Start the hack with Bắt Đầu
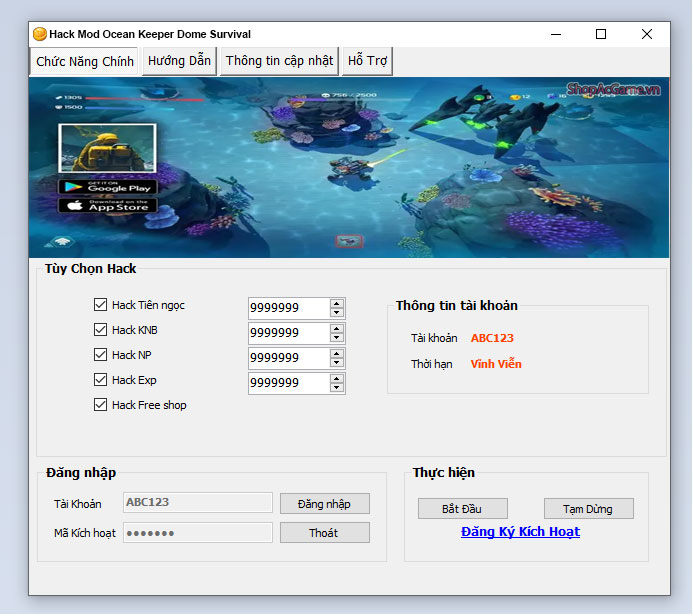Viewport: 693px width, 616px height. pos(462,509)
